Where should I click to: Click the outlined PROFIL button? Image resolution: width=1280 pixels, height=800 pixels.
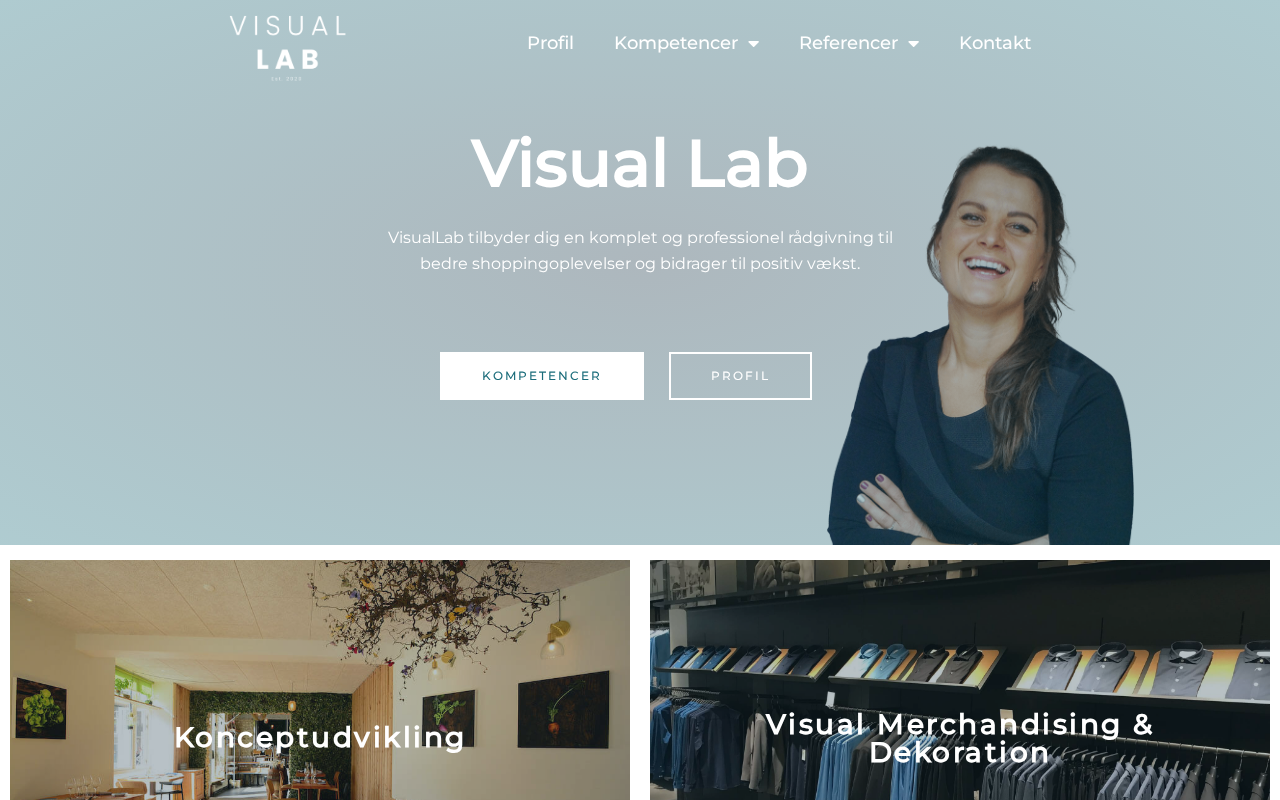point(740,376)
